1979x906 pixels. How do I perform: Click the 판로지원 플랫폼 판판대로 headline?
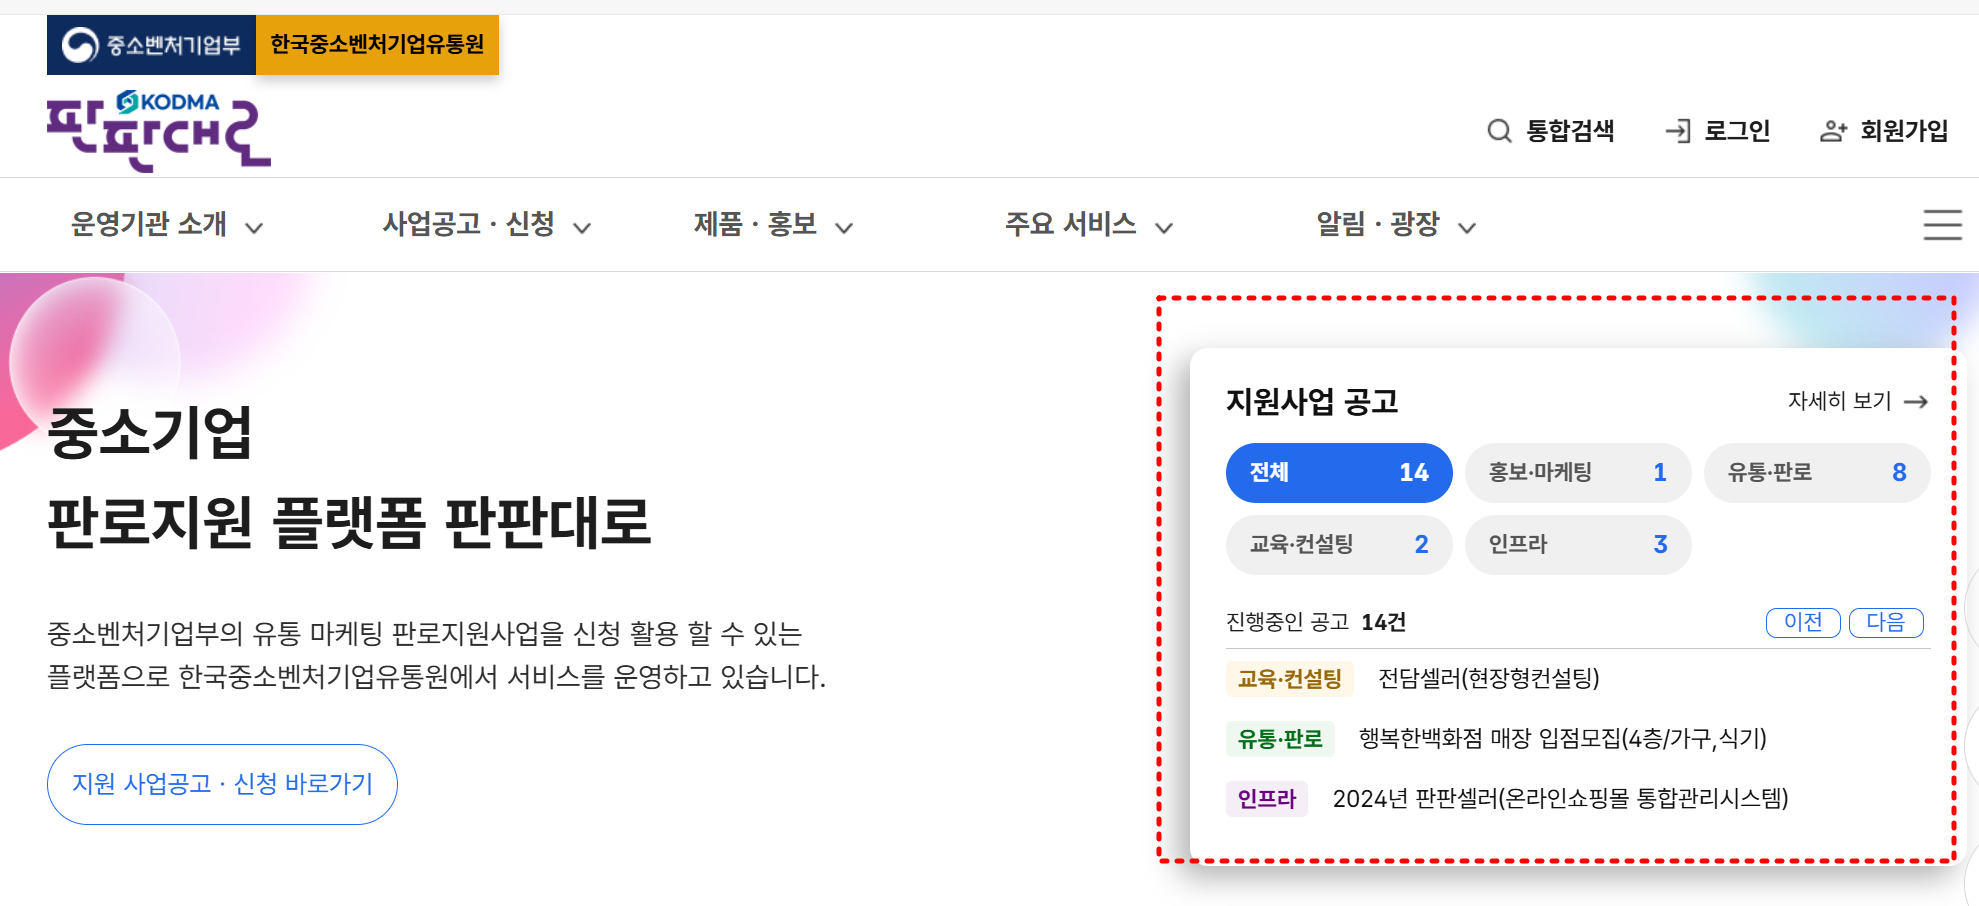pyautogui.click(x=349, y=523)
